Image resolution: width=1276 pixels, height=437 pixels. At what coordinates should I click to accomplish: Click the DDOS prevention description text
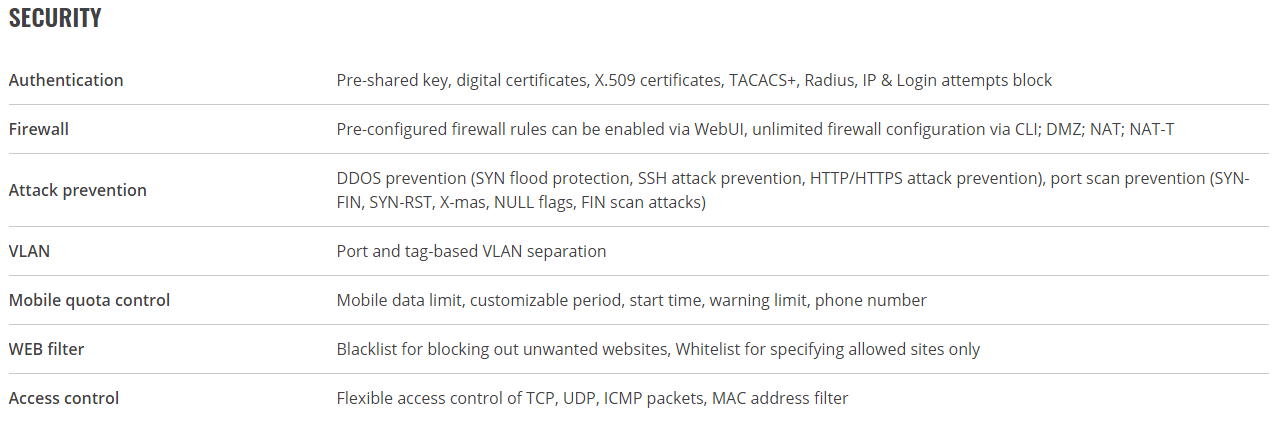[793, 190]
